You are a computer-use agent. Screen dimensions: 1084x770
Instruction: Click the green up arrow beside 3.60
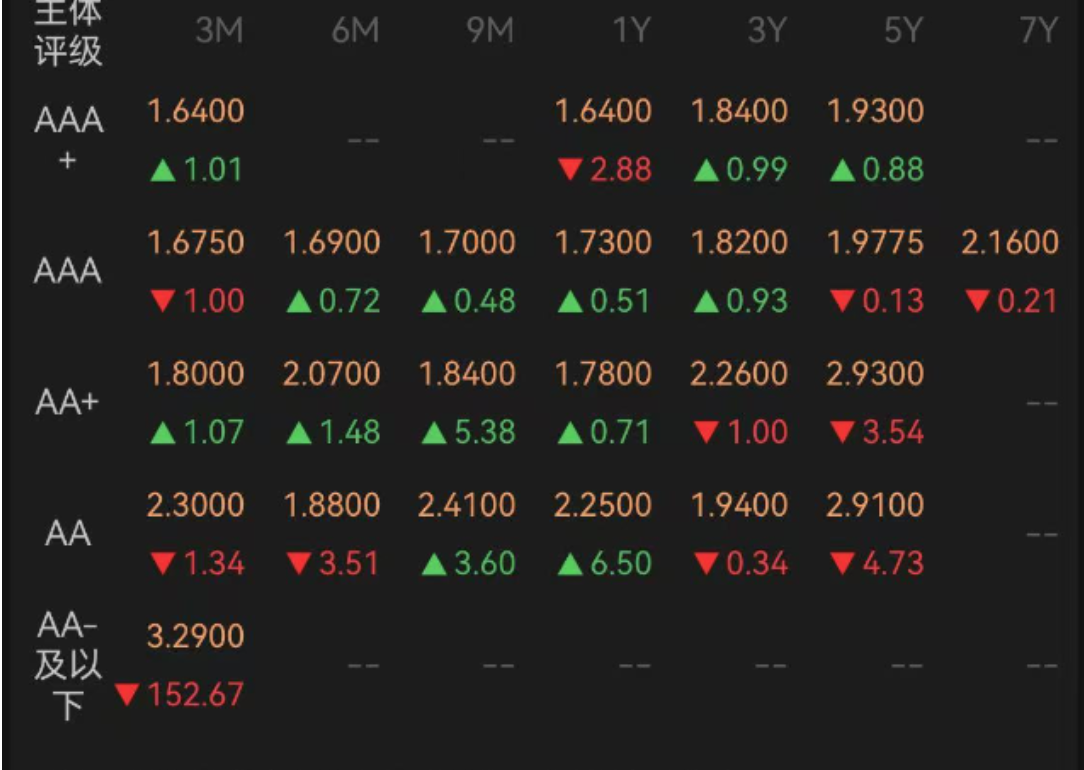[434, 565]
